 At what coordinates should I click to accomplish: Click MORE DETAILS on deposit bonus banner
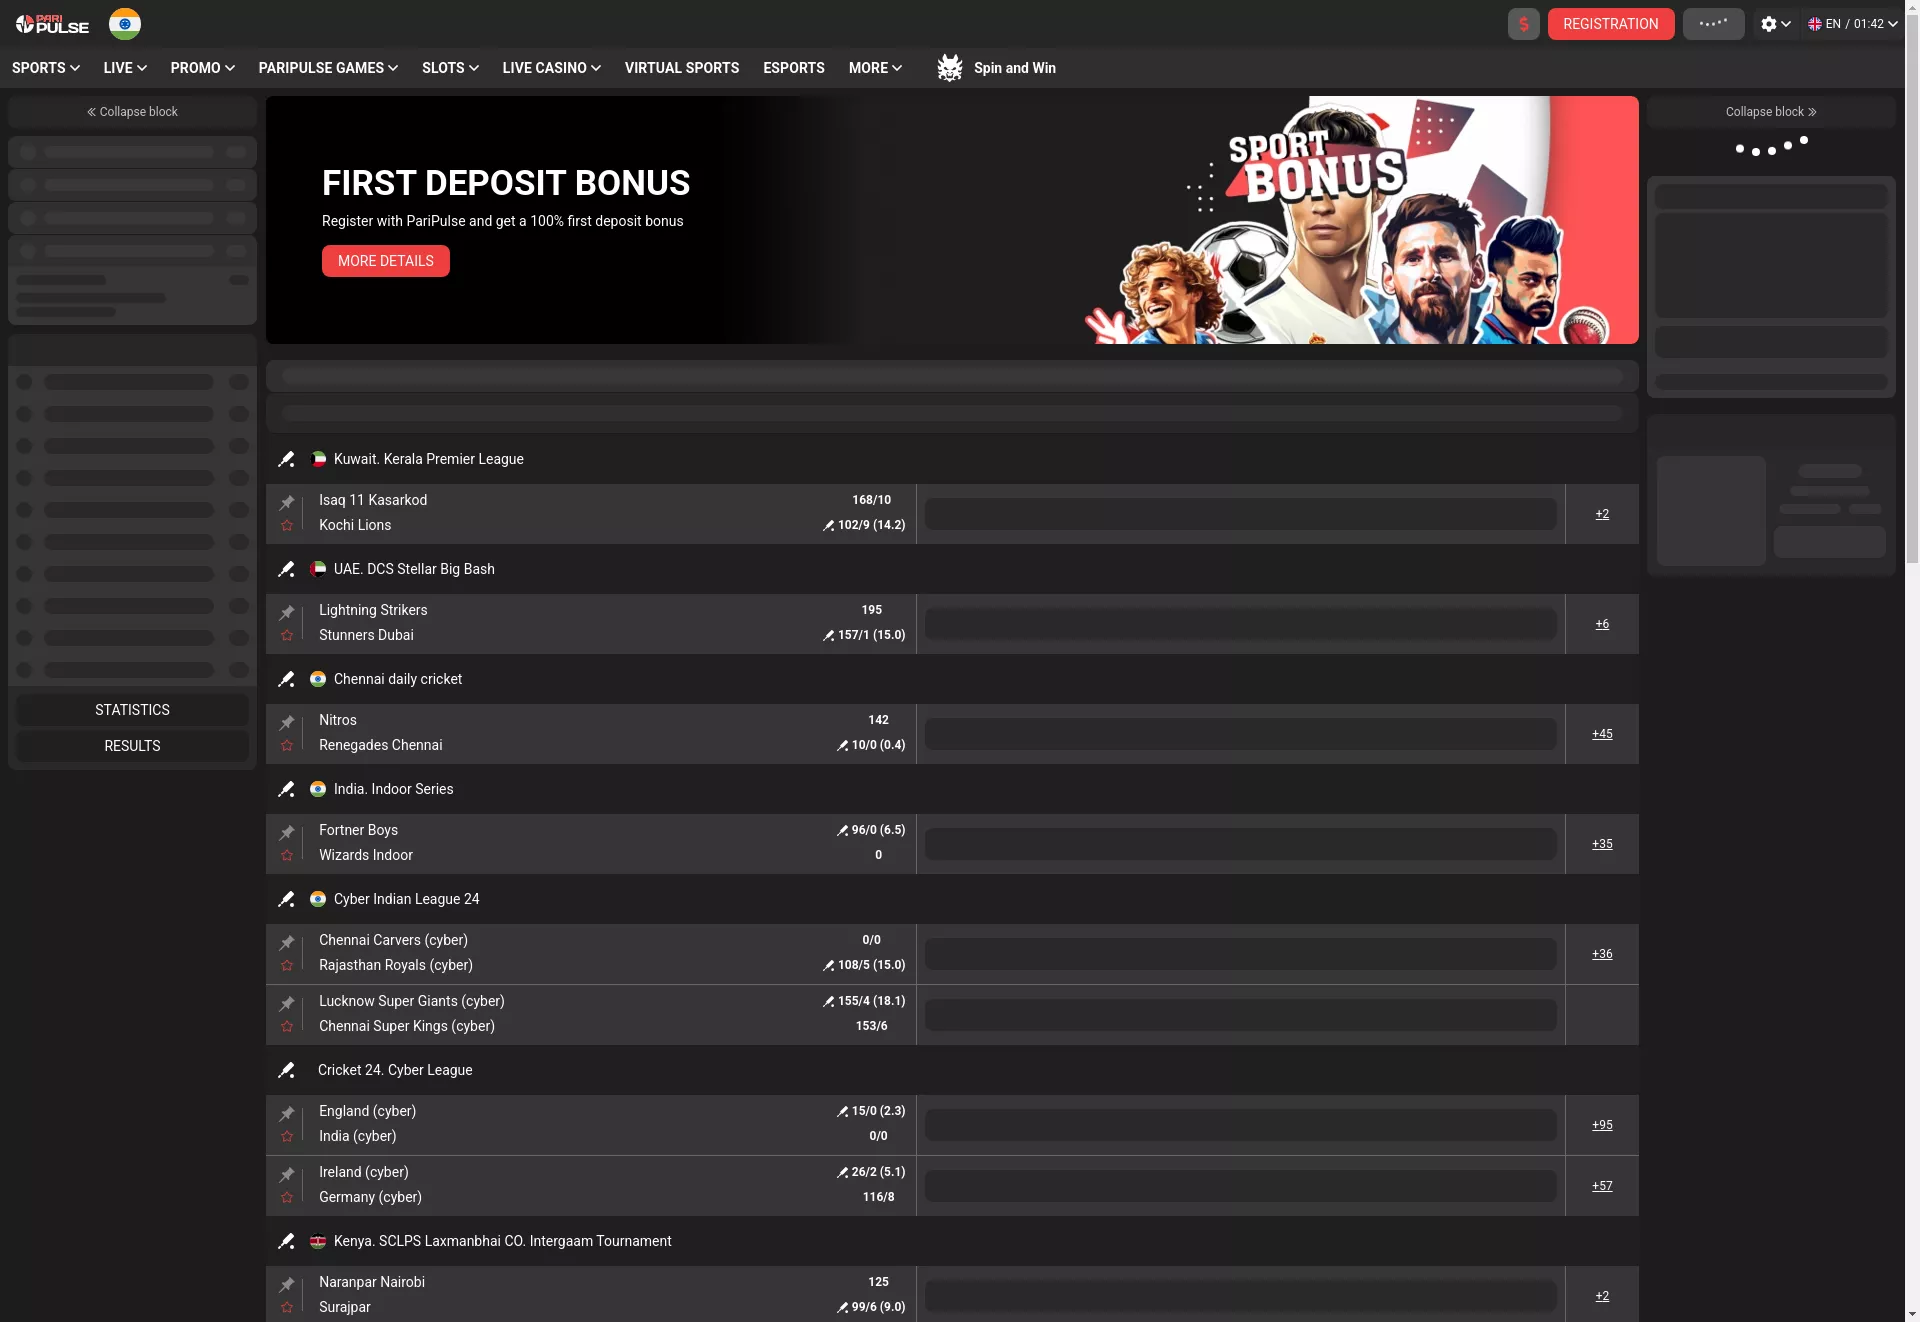coord(386,261)
